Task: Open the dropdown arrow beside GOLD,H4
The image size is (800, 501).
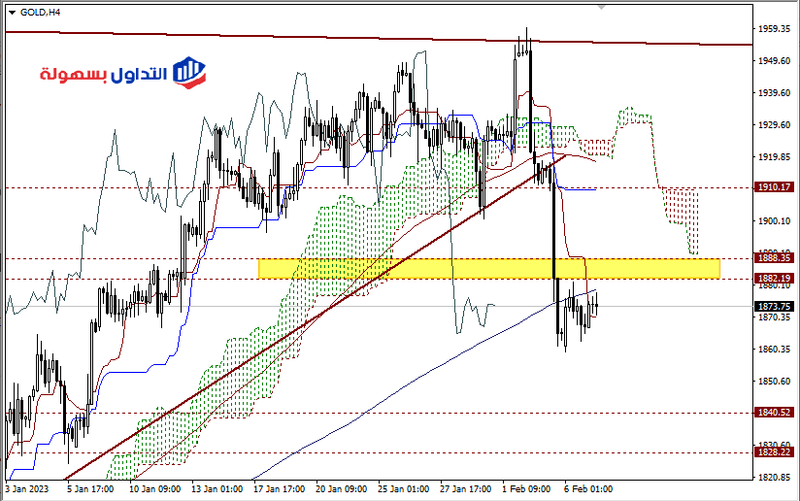Action: pyautogui.click(x=12, y=11)
